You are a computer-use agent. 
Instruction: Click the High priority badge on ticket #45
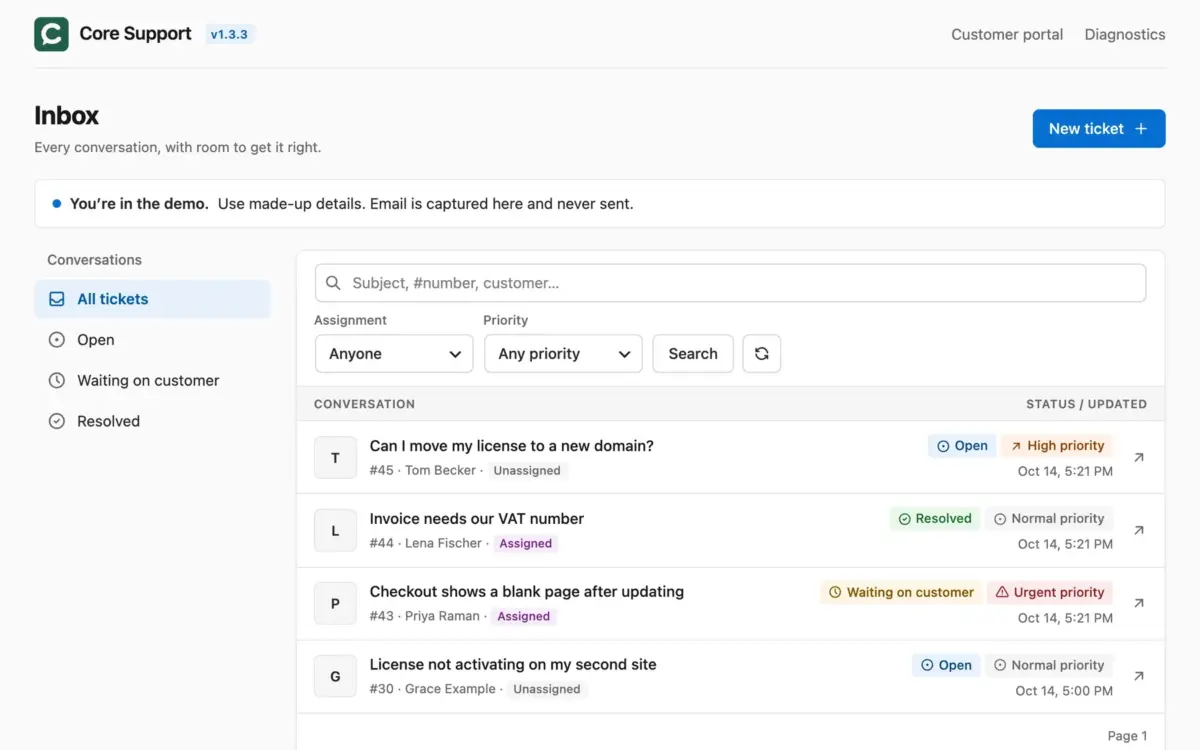(x=1057, y=446)
